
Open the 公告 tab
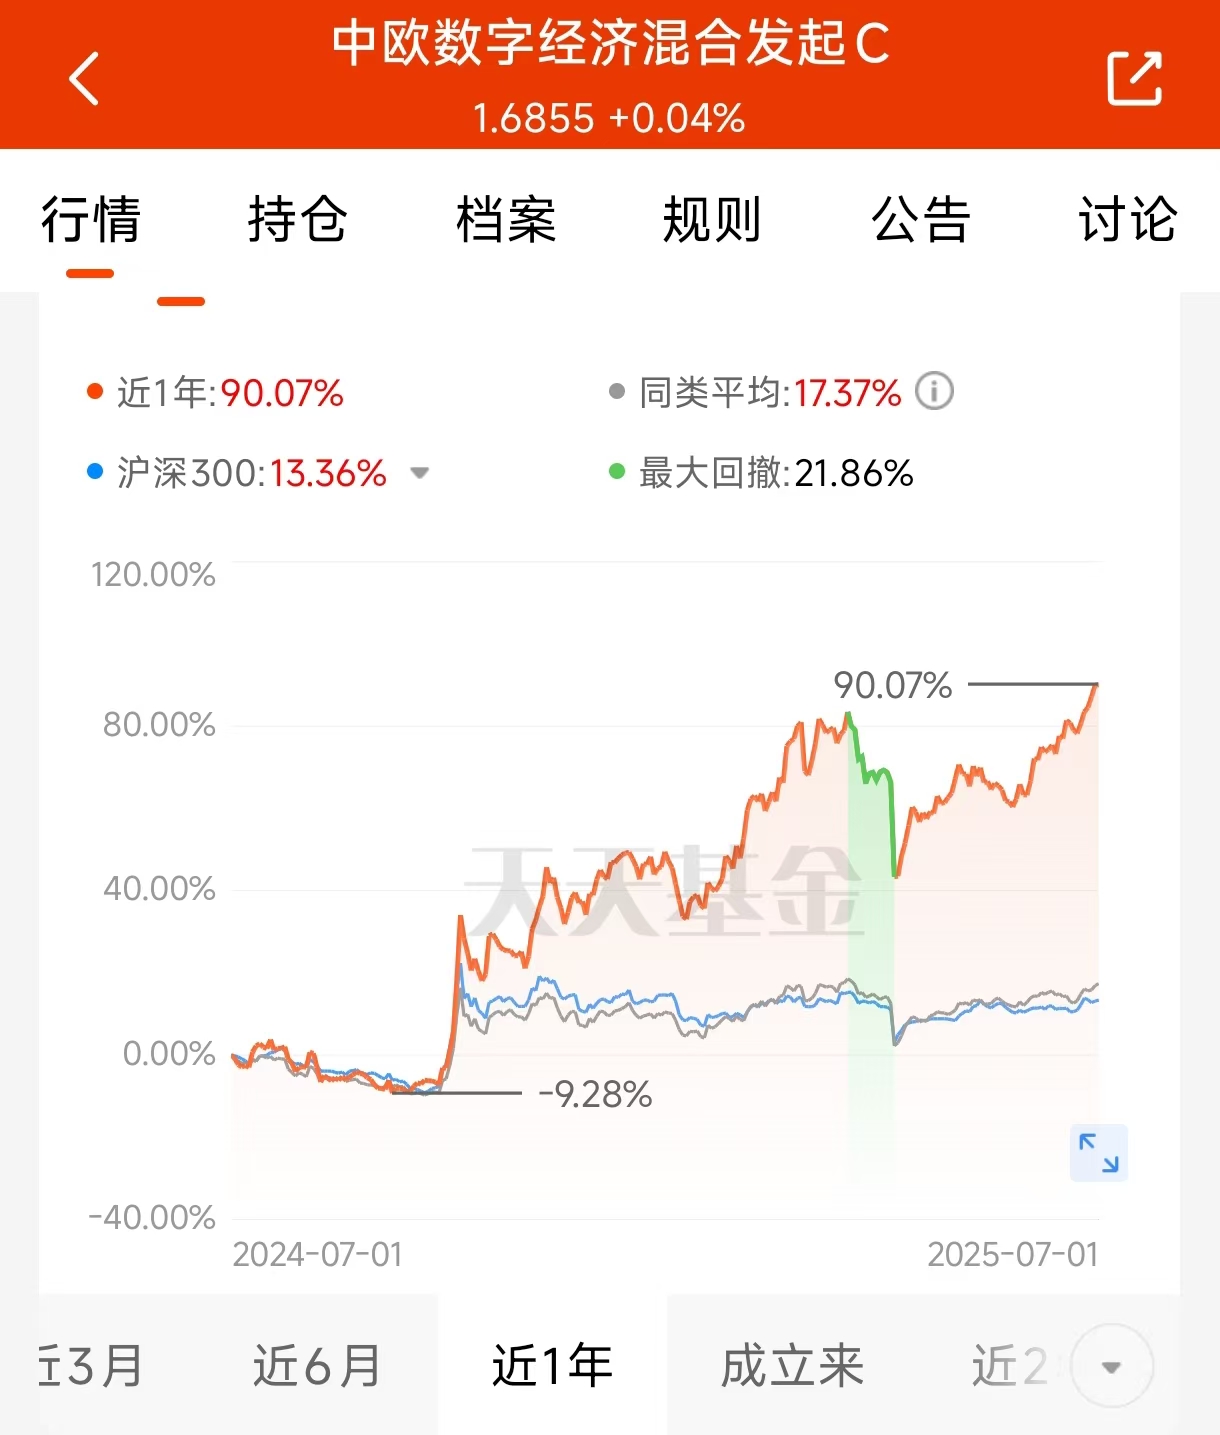tap(920, 220)
